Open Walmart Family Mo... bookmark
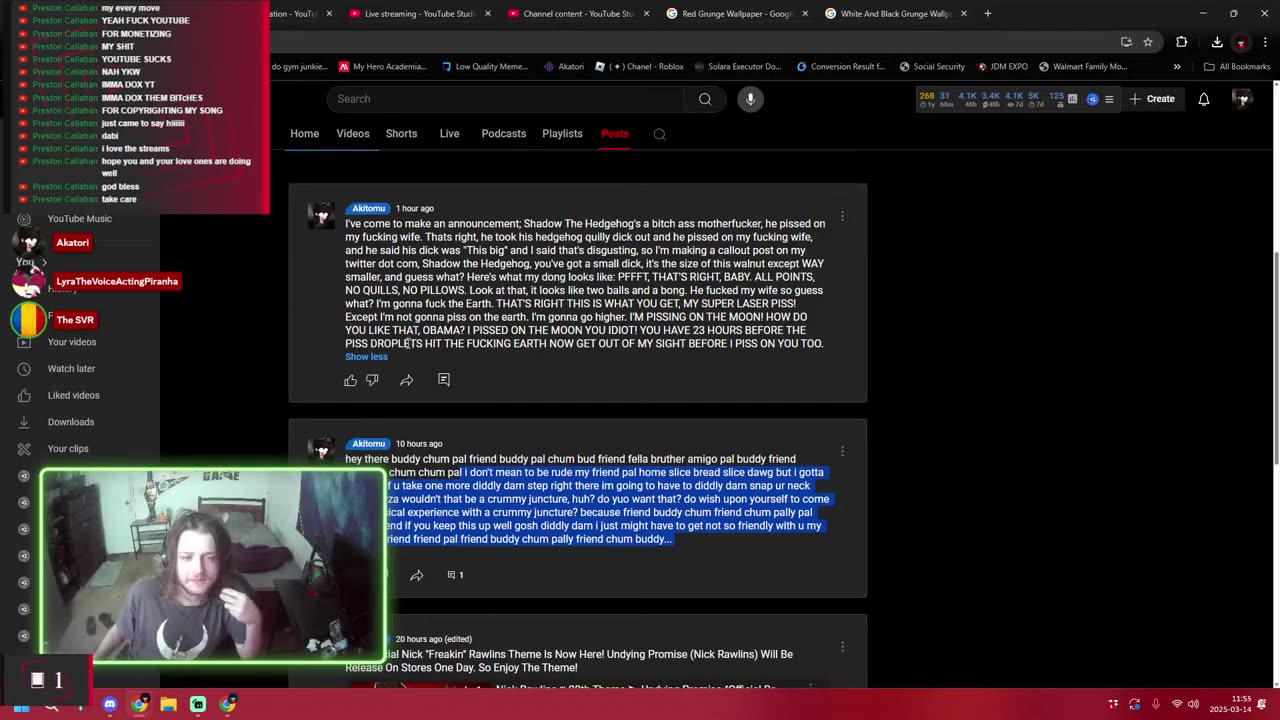The image size is (1280, 720). 1083,67
